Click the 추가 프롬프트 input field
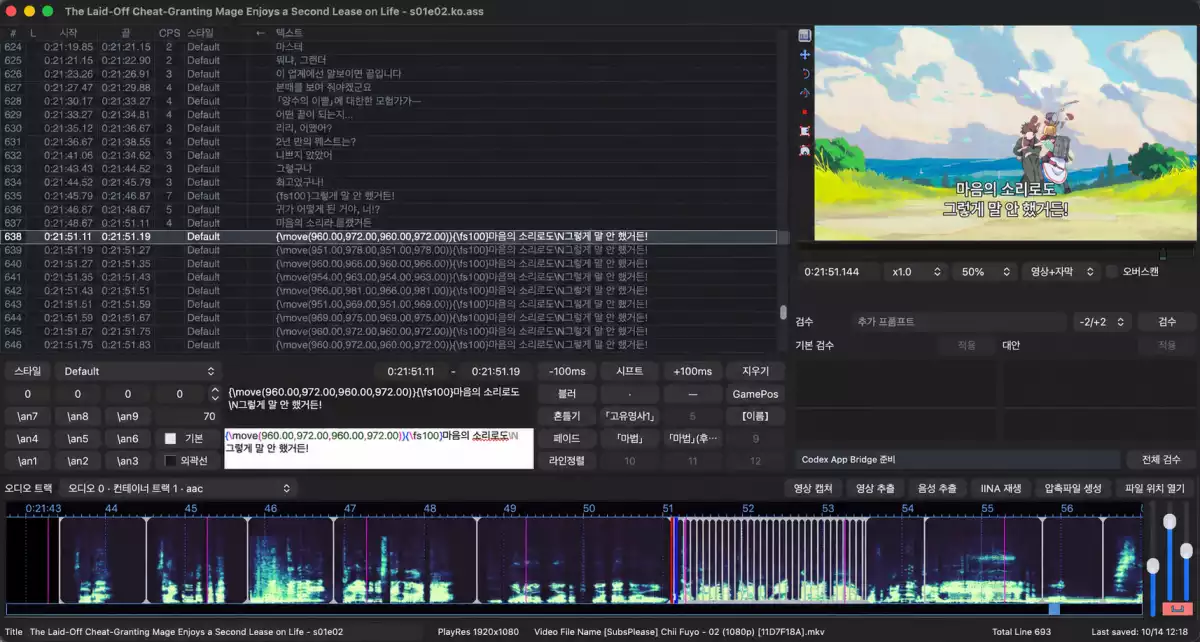This screenshot has height=642, width=1200. click(x=960, y=322)
